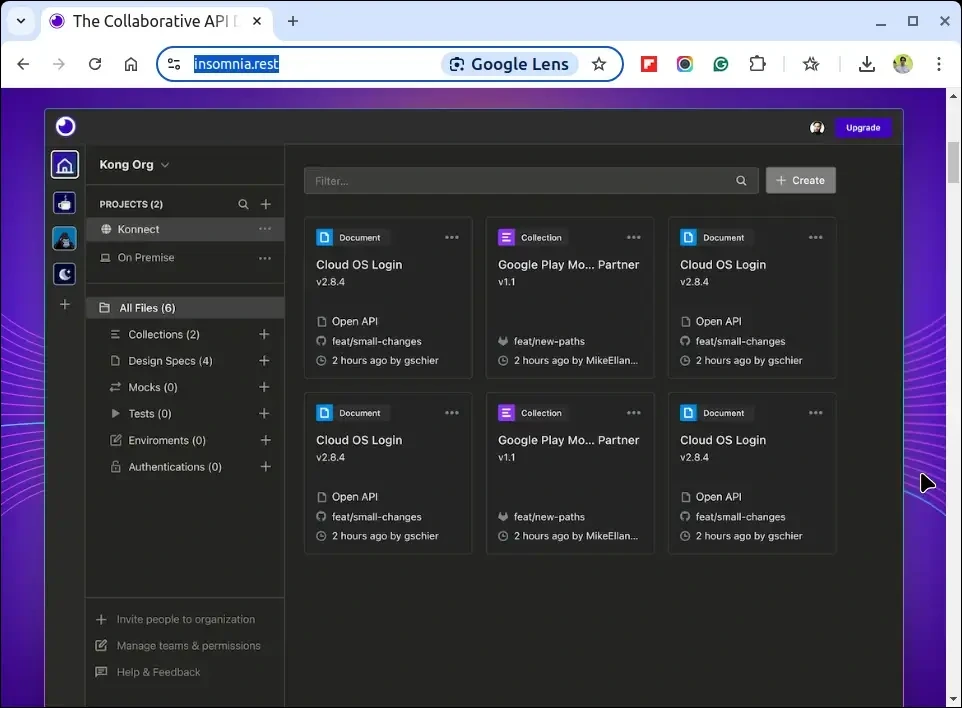Click the filter search magnifier icon
This screenshot has height=708, width=962.
coord(741,181)
